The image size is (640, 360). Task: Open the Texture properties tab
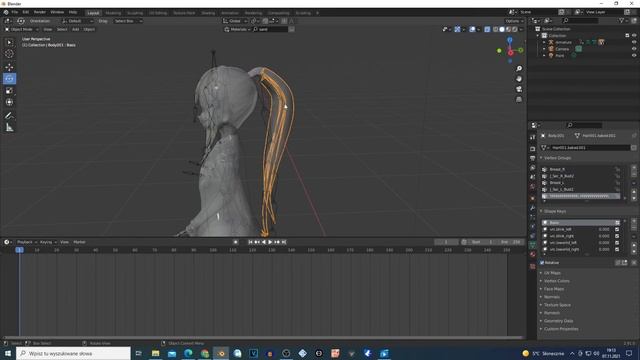pyautogui.click(x=533, y=267)
